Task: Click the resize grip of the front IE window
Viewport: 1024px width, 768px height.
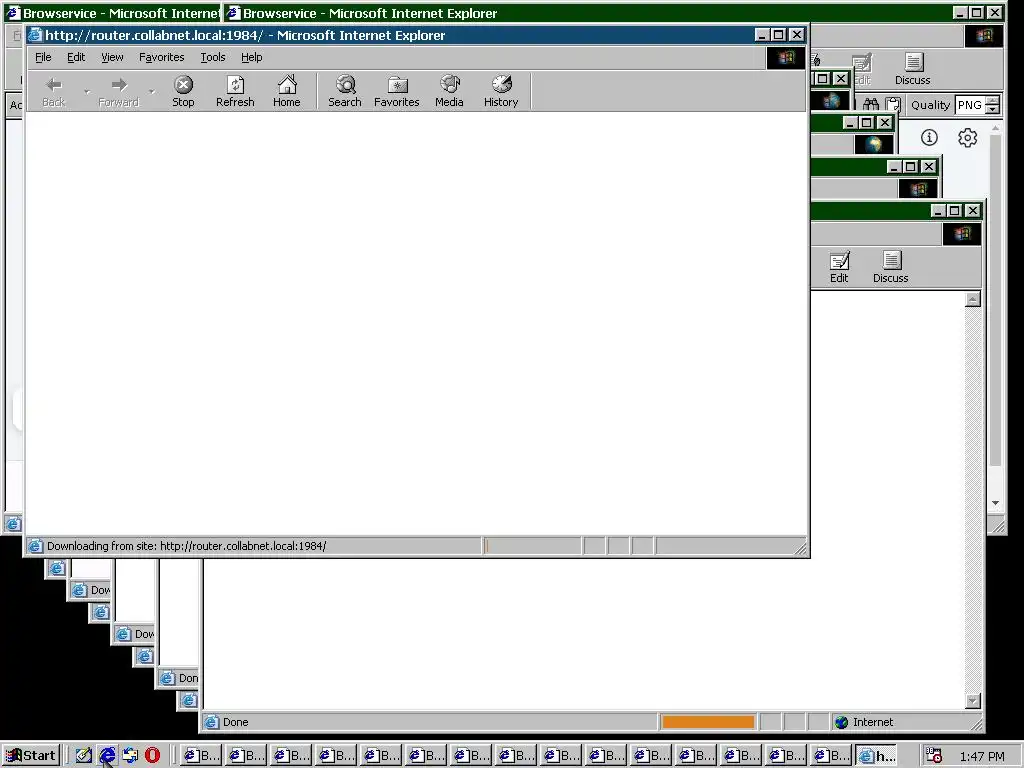Action: (800, 548)
